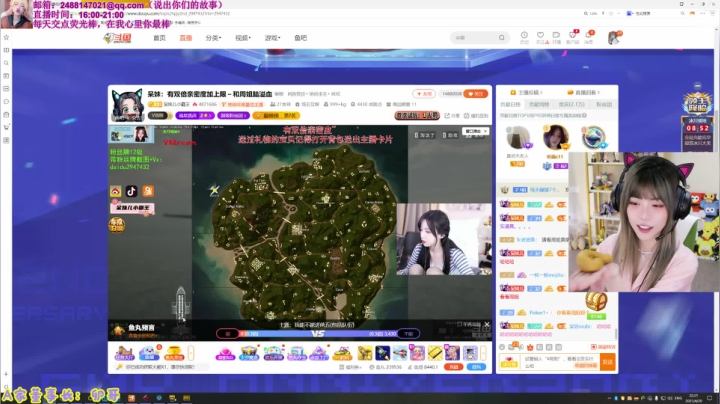
Task: Open the treasure chest icon in chat
Action: (x=596, y=302)
